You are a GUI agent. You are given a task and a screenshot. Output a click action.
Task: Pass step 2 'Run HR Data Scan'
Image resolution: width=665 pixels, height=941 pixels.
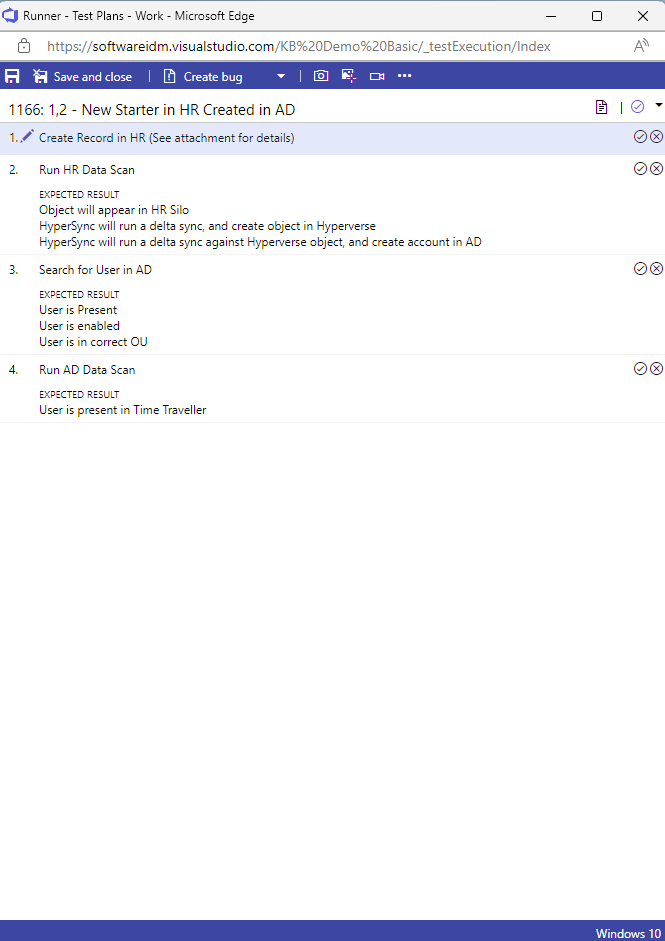(639, 168)
